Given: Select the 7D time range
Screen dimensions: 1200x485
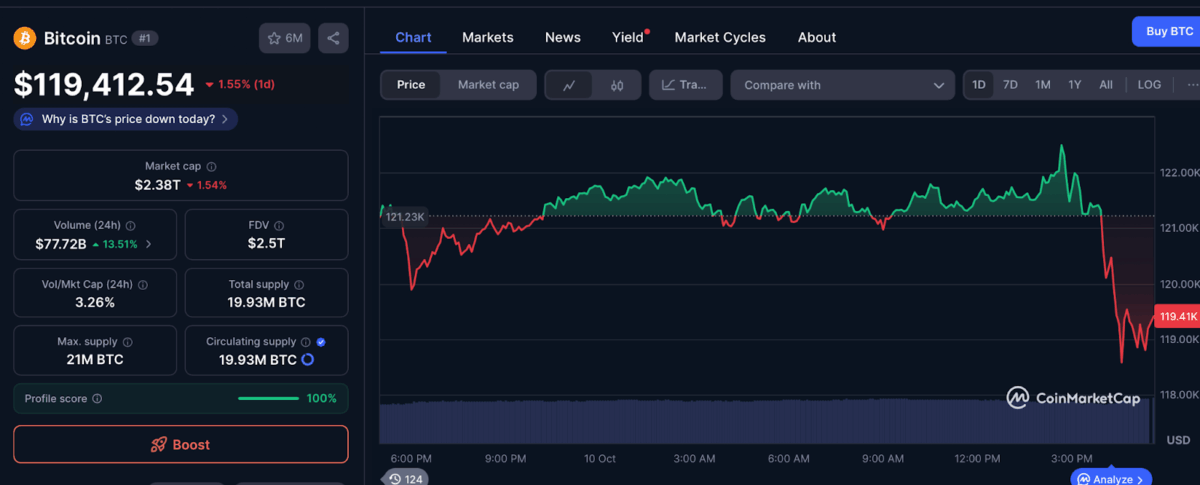Looking at the screenshot, I should 1010,85.
